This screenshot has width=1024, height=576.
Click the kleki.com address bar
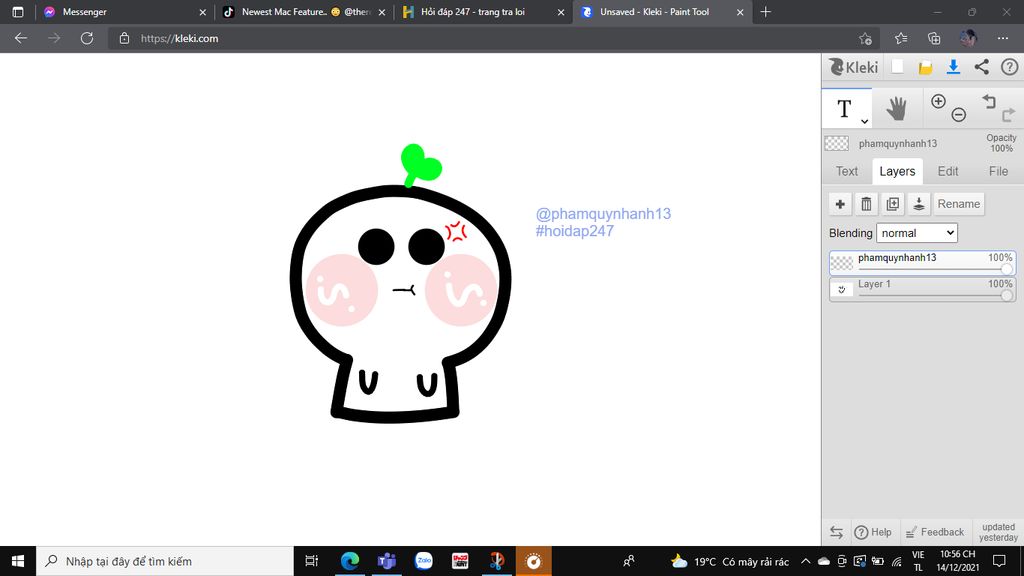pyautogui.click(x=483, y=39)
